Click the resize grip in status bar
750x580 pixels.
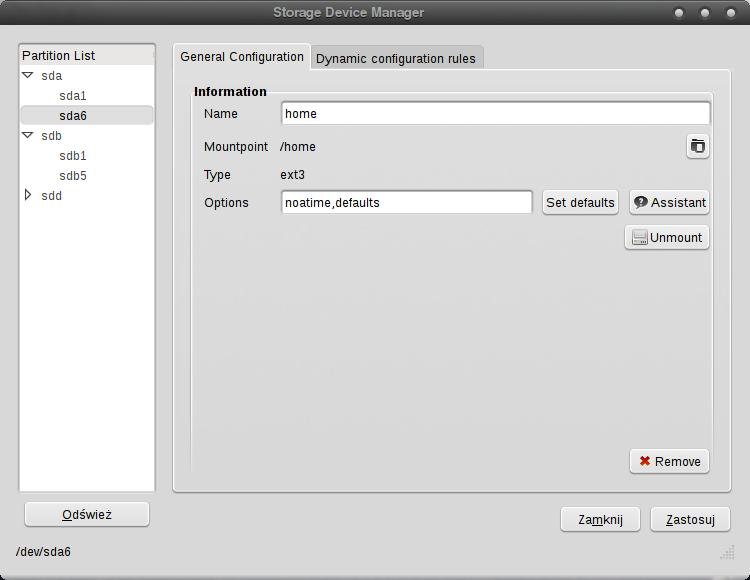[x=728, y=552]
